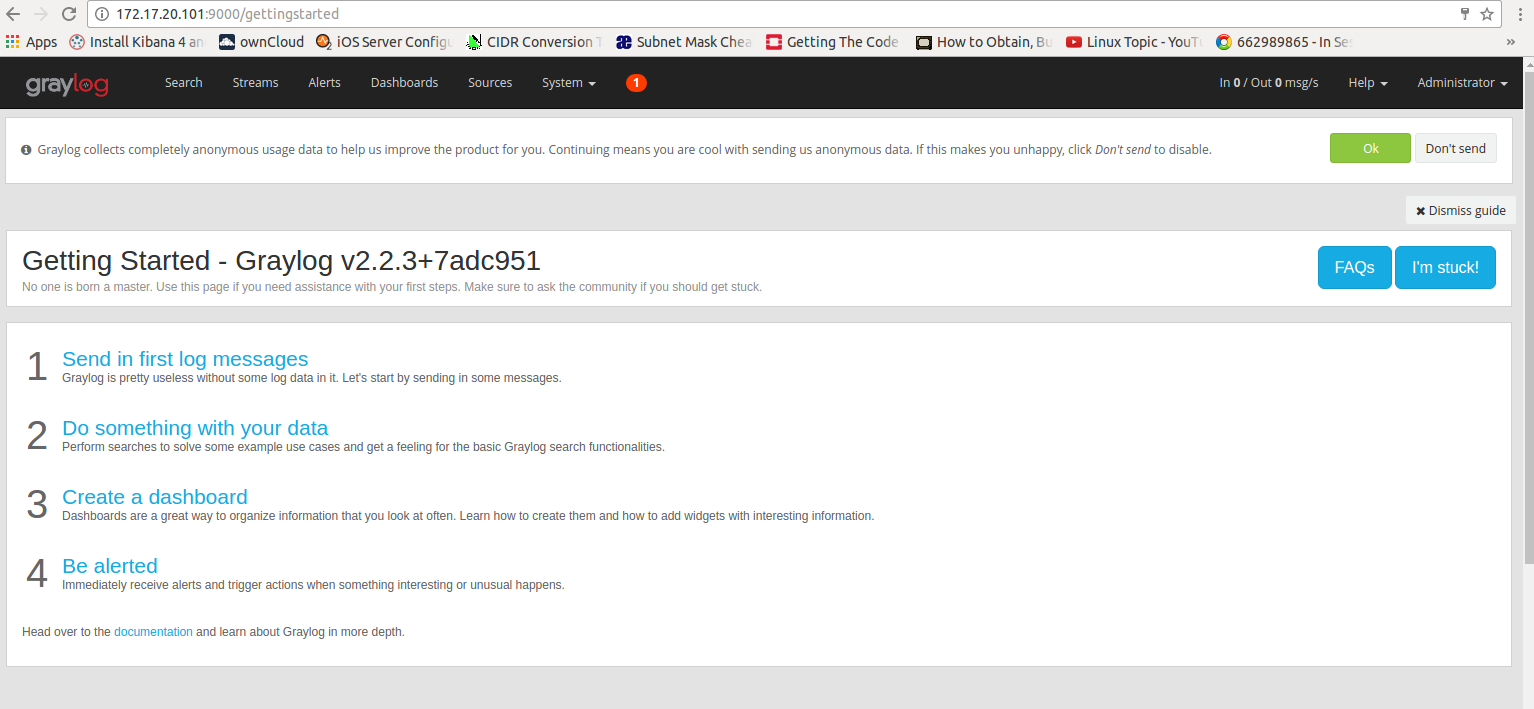
Task: Bookmark this page with the star icon
Action: pos(1487,14)
